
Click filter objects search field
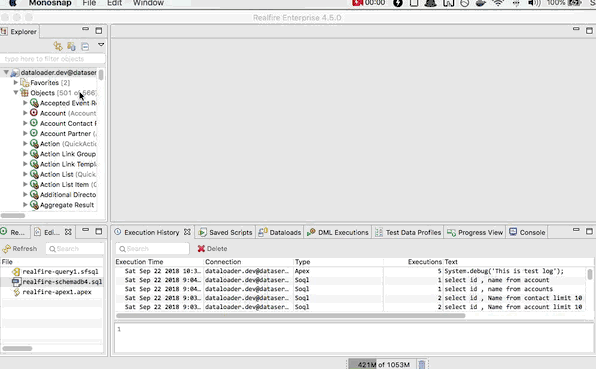pos(52,59)
